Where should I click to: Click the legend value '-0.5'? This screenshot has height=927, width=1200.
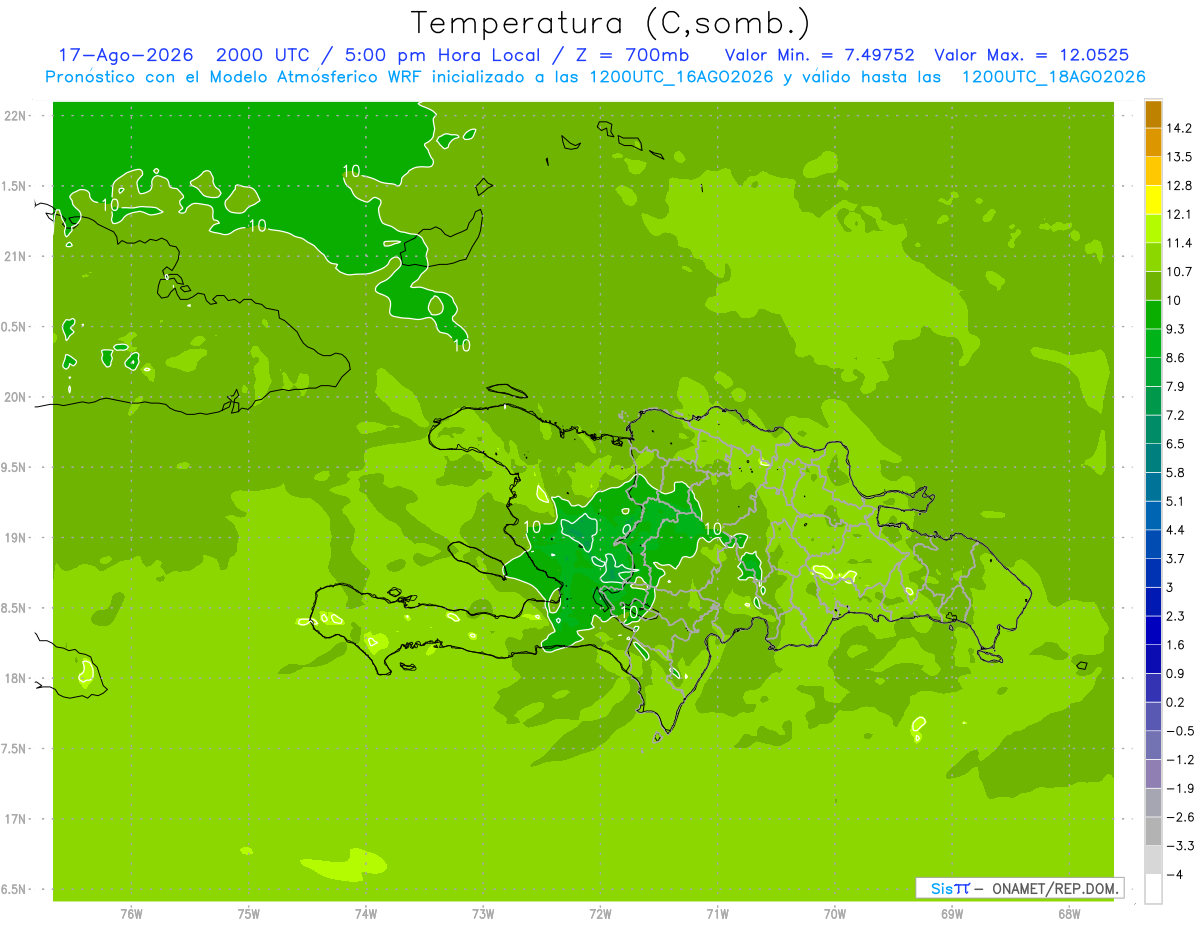point(1180,731)
